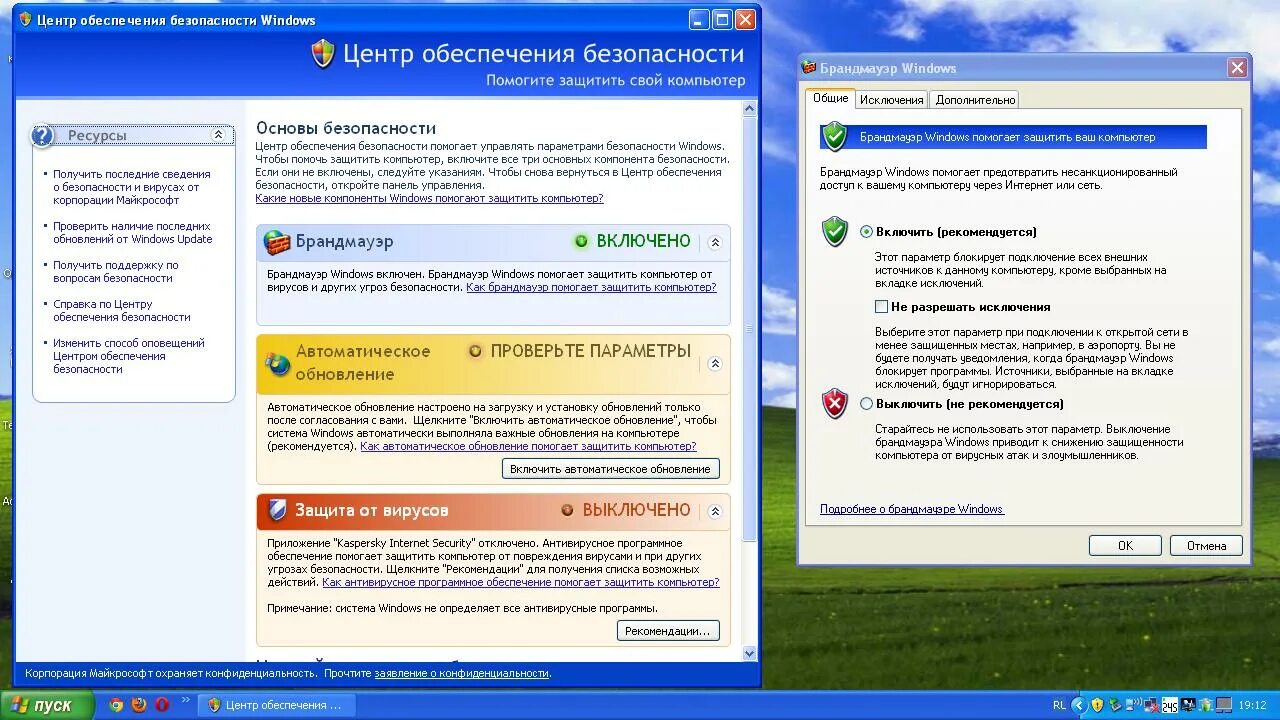Open Получить поддержку по вопросам безопасности link
The width and height of the screenshot is (1280, 720).
116,272
